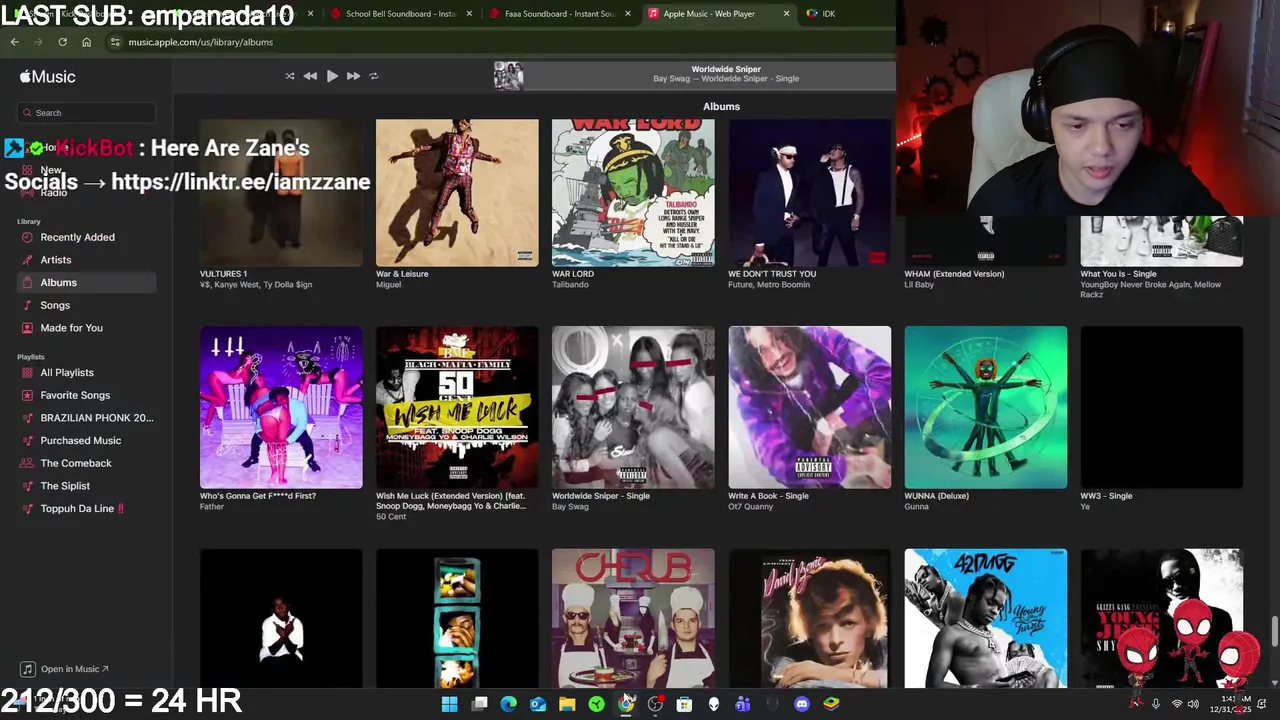Click the artist name Talibando
Image resolution: width=1280 pixels, height=720 pixels.
[570, 285]
